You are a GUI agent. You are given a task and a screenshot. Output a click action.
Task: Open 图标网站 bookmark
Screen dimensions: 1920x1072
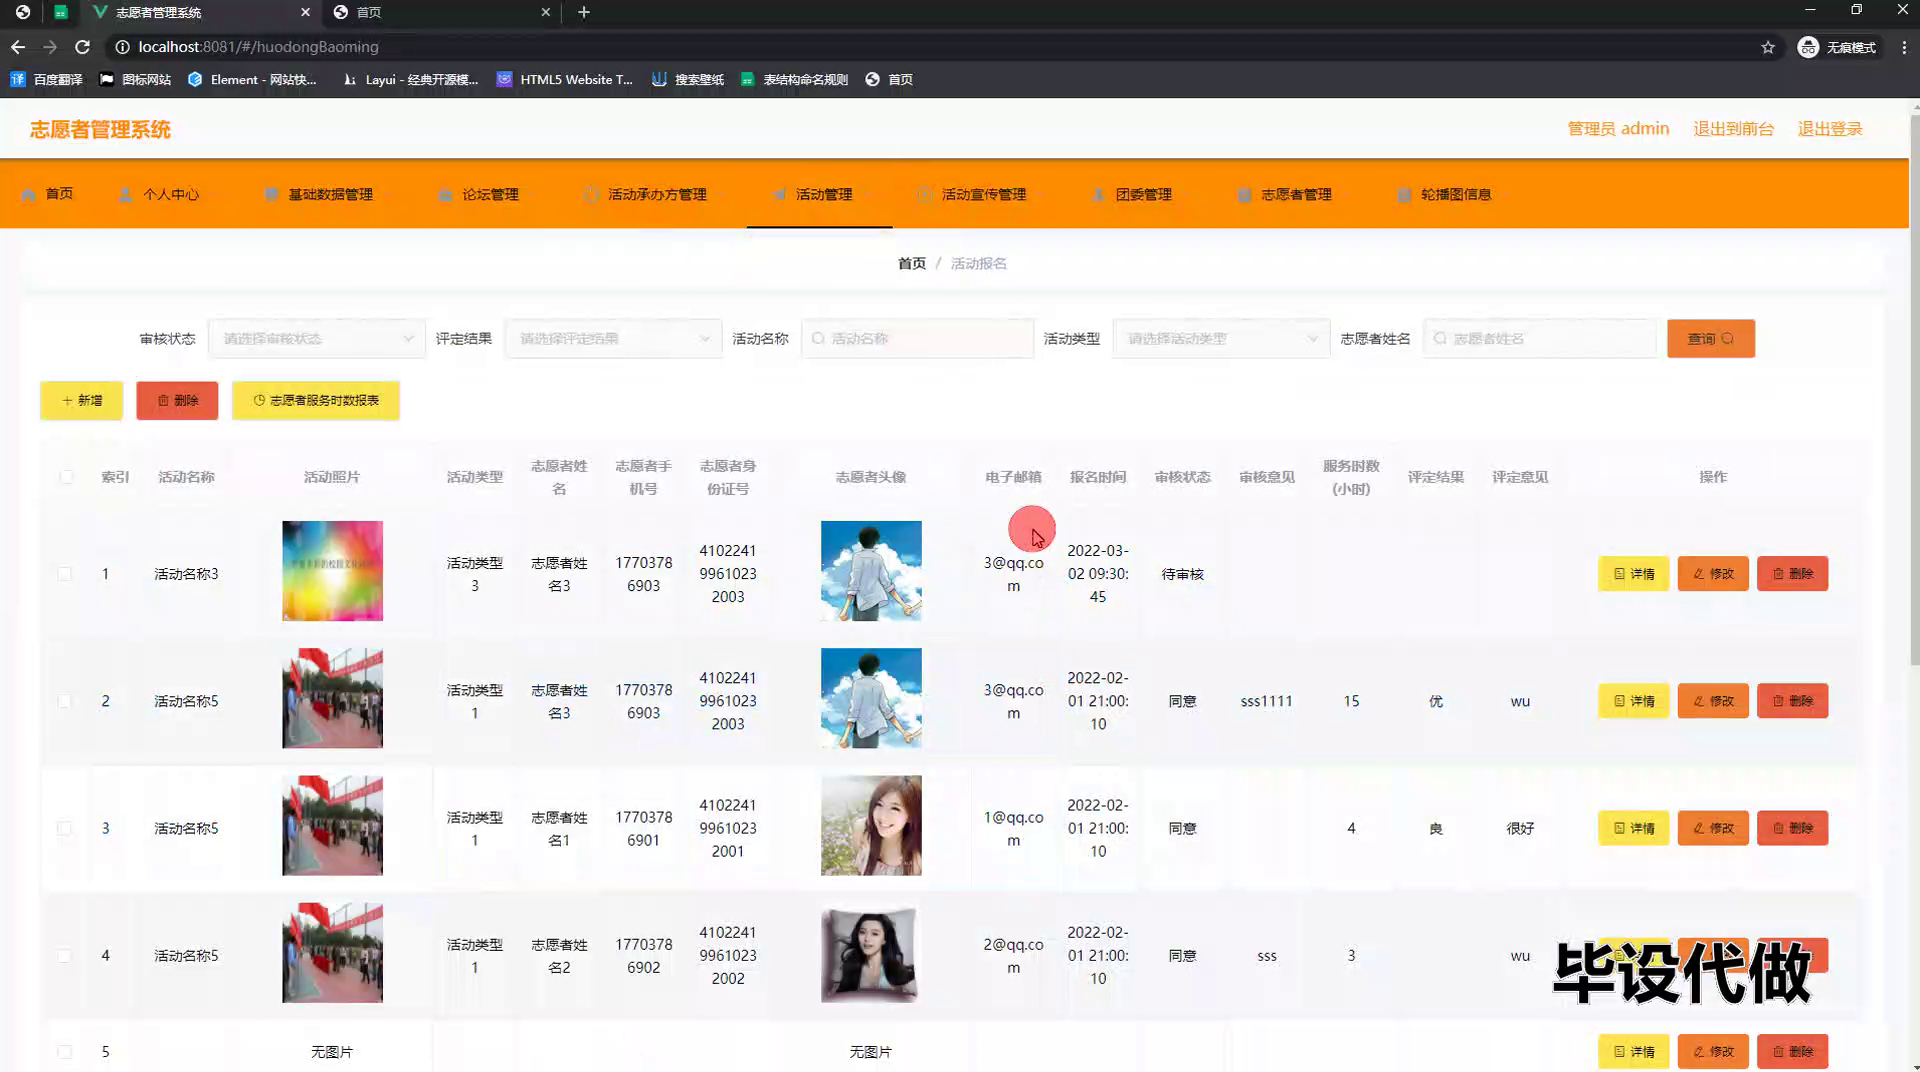(135, 79)
